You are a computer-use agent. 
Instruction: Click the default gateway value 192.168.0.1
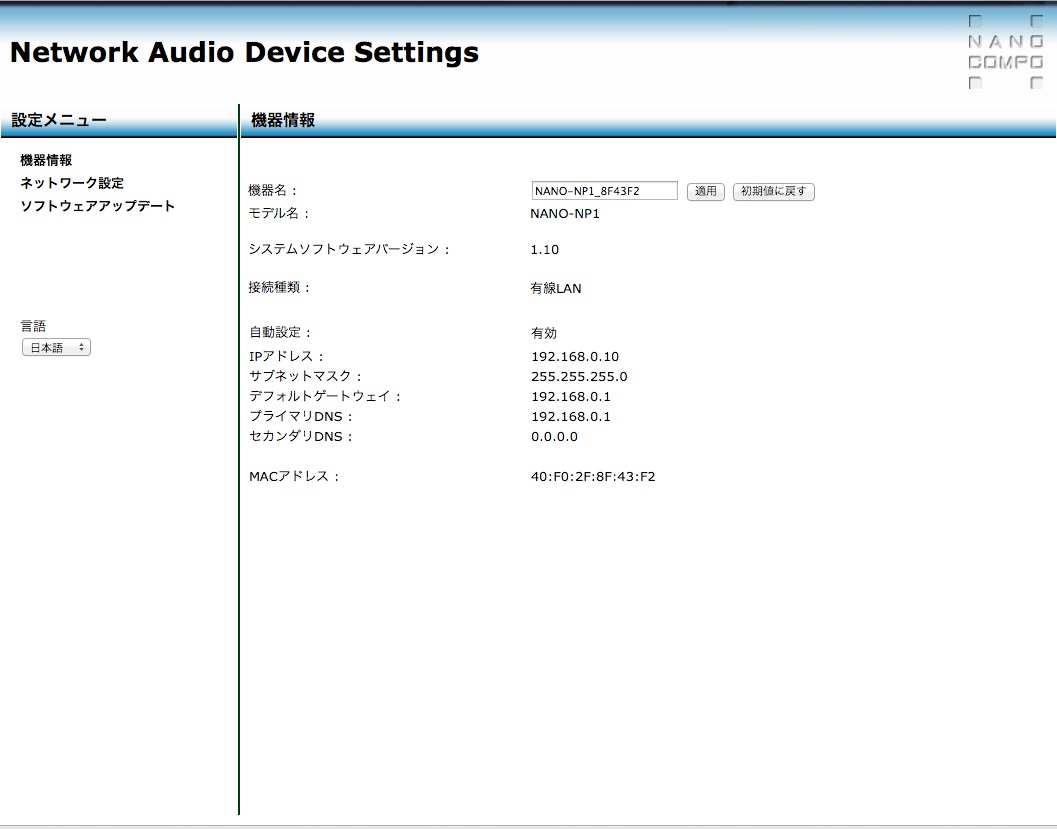tap(571, 397)
